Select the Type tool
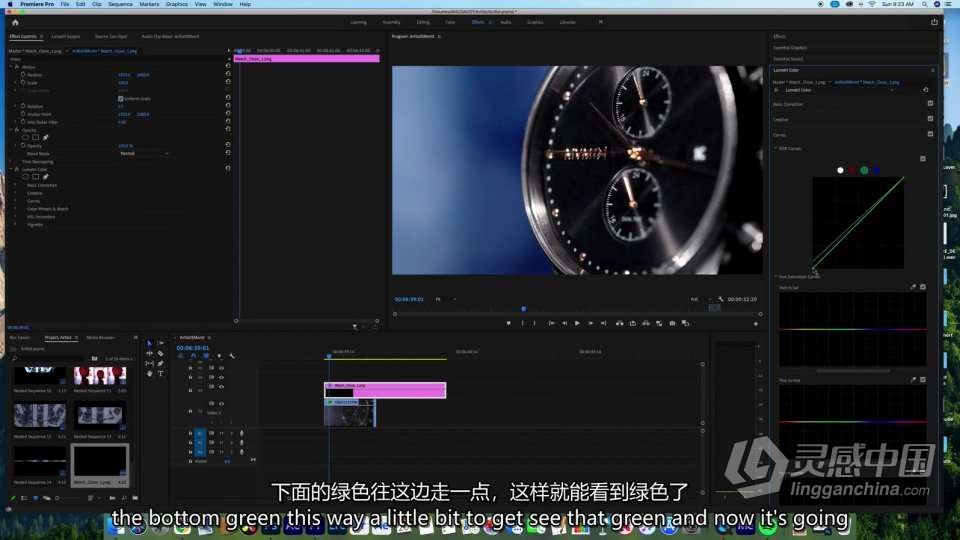 [160, 373]
